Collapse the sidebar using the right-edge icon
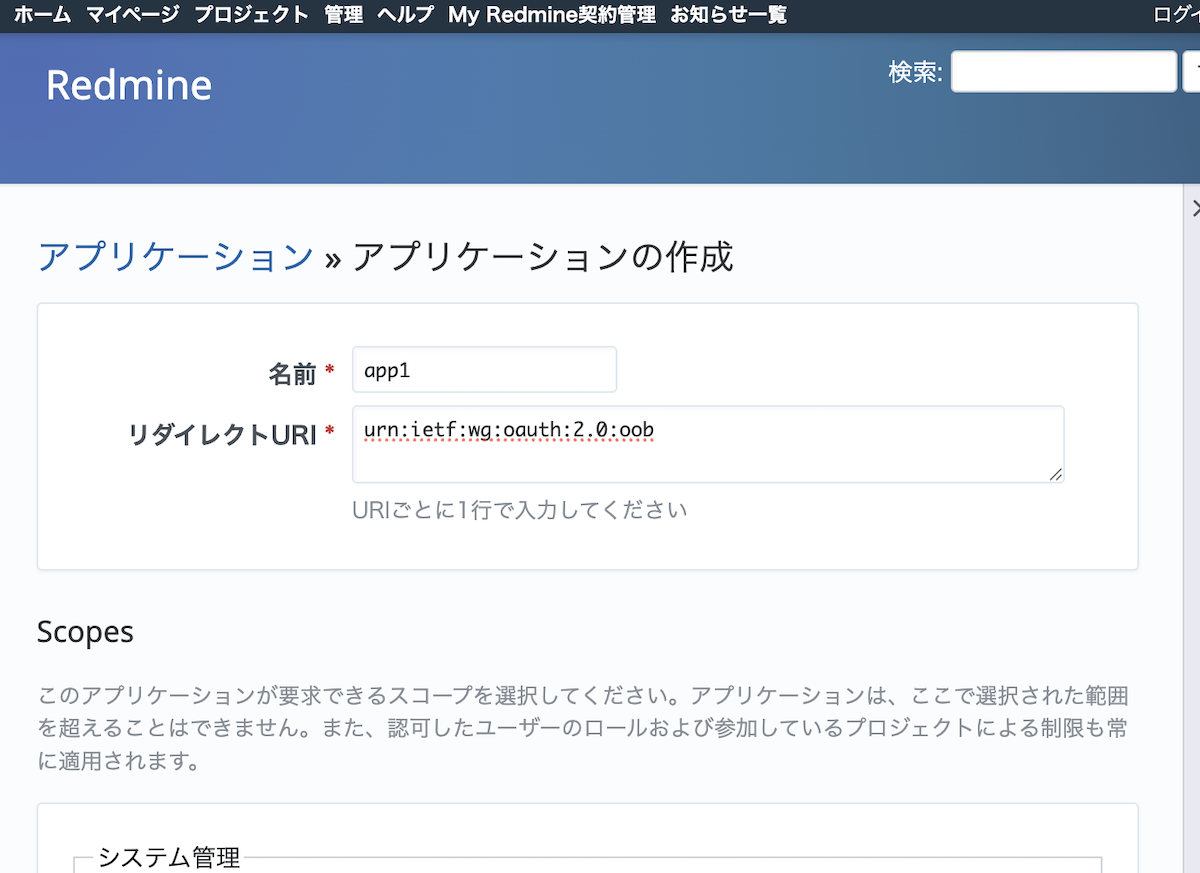The height and width of the screenshot is (873, 1200). 1195,208
